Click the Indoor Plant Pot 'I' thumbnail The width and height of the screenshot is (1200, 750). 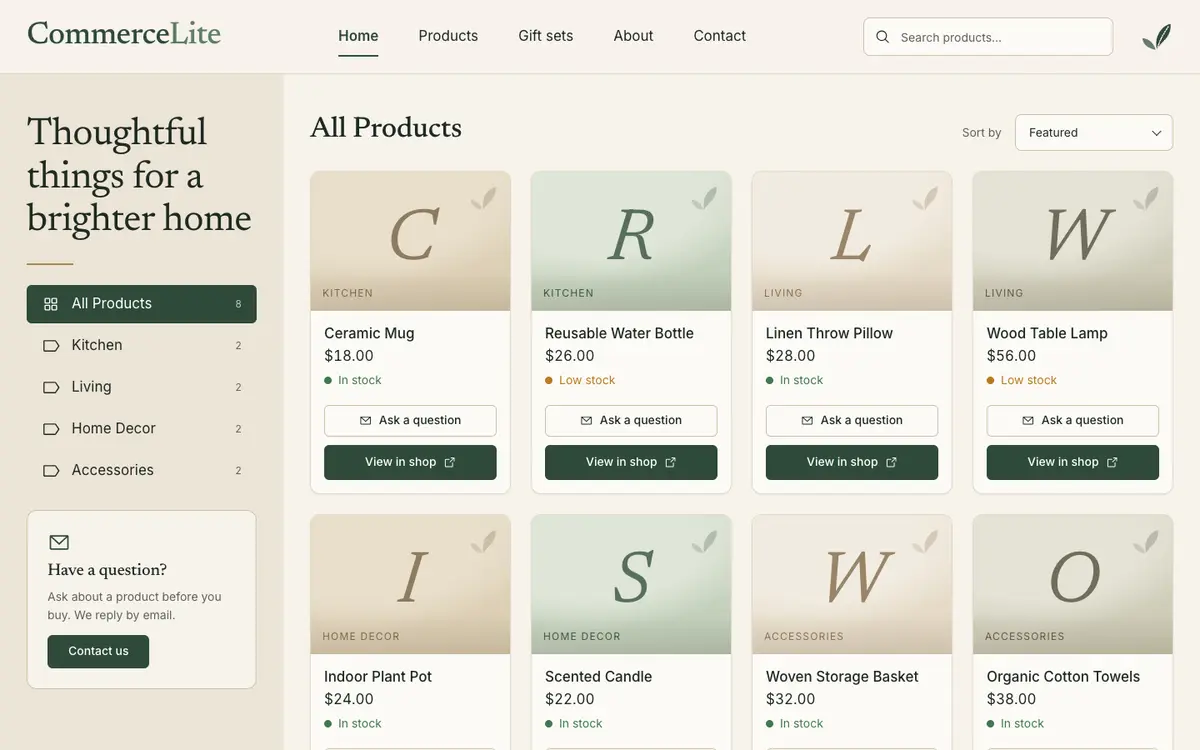pos(410,585)
